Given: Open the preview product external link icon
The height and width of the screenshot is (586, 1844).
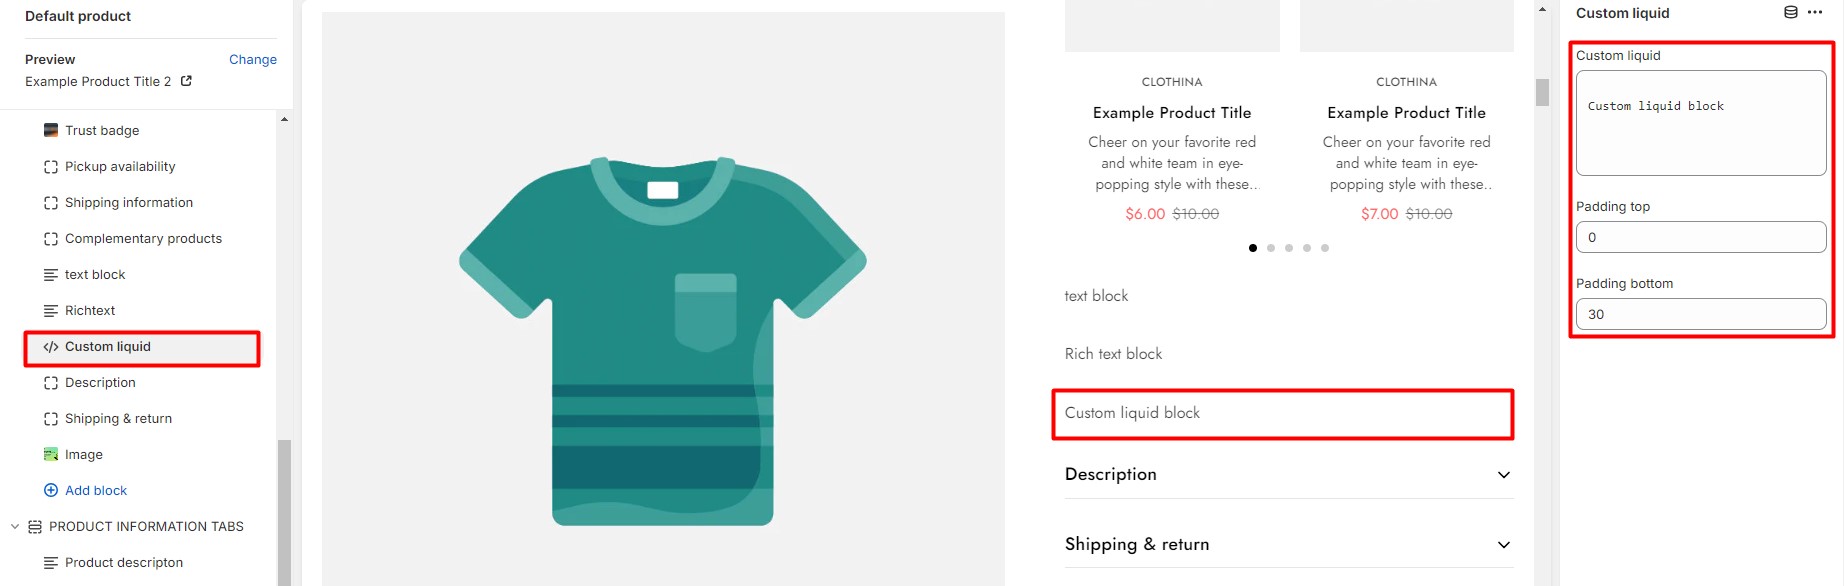Looking at the screenshot, I should [186, 81].
